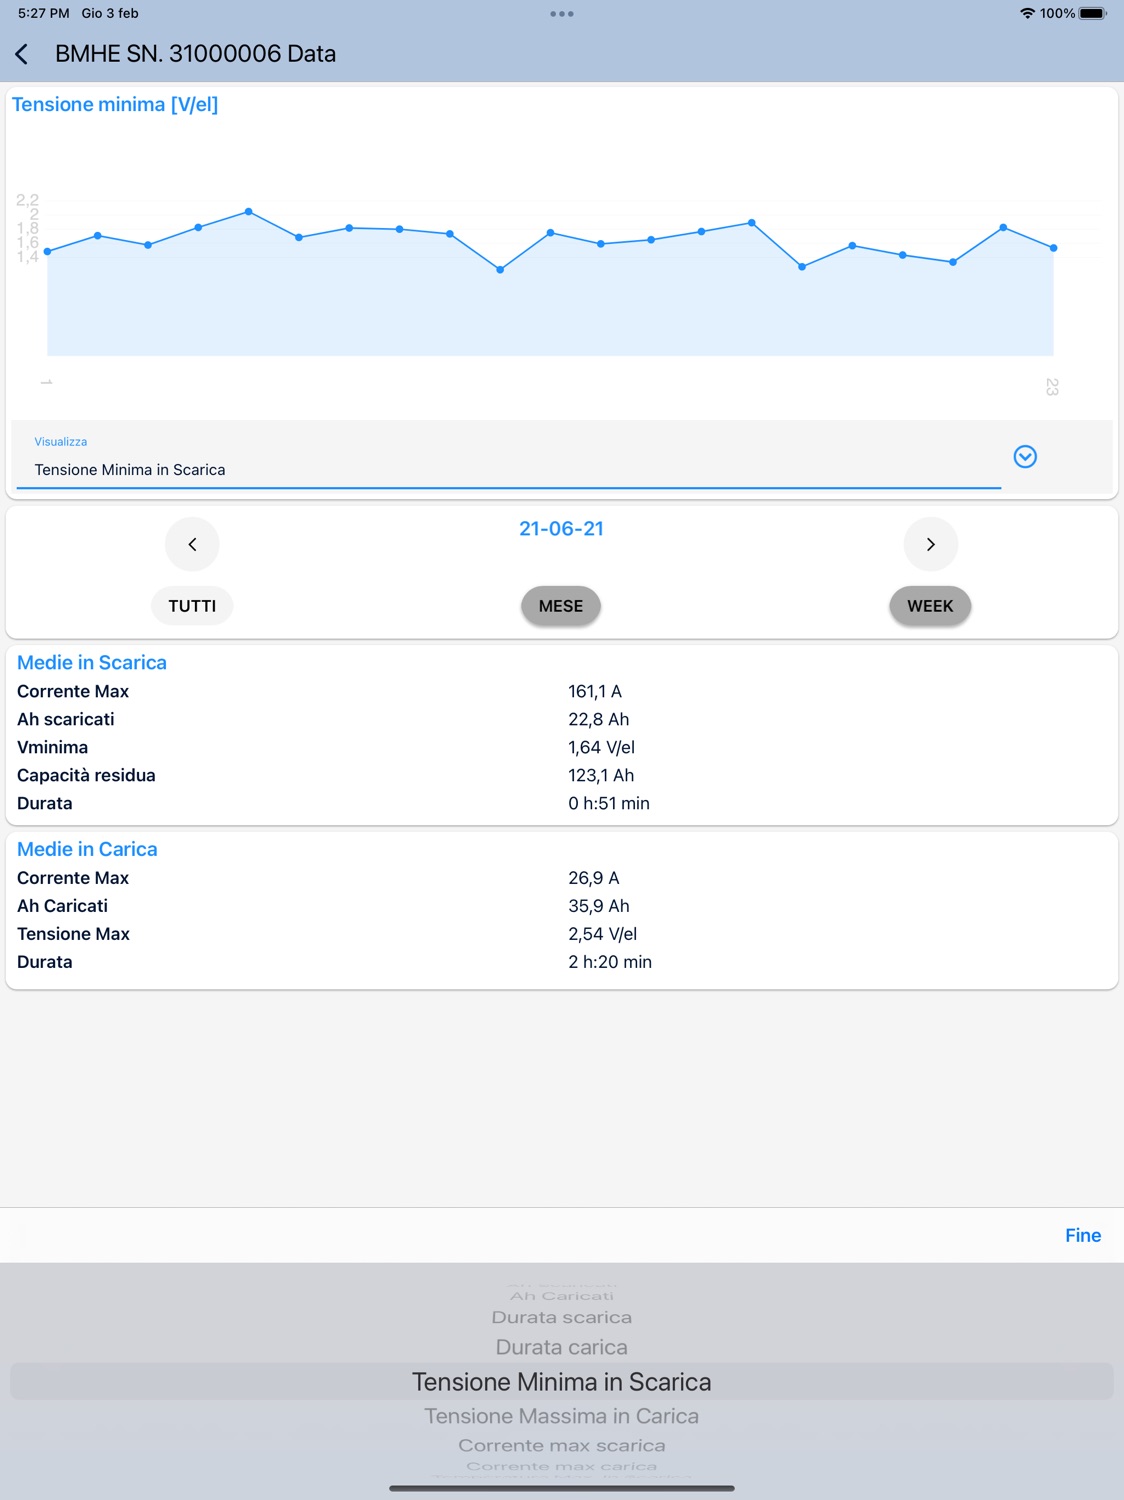1124x1500 pixels.
Task: Select the TUTTI range button
Action: [192, 606]
